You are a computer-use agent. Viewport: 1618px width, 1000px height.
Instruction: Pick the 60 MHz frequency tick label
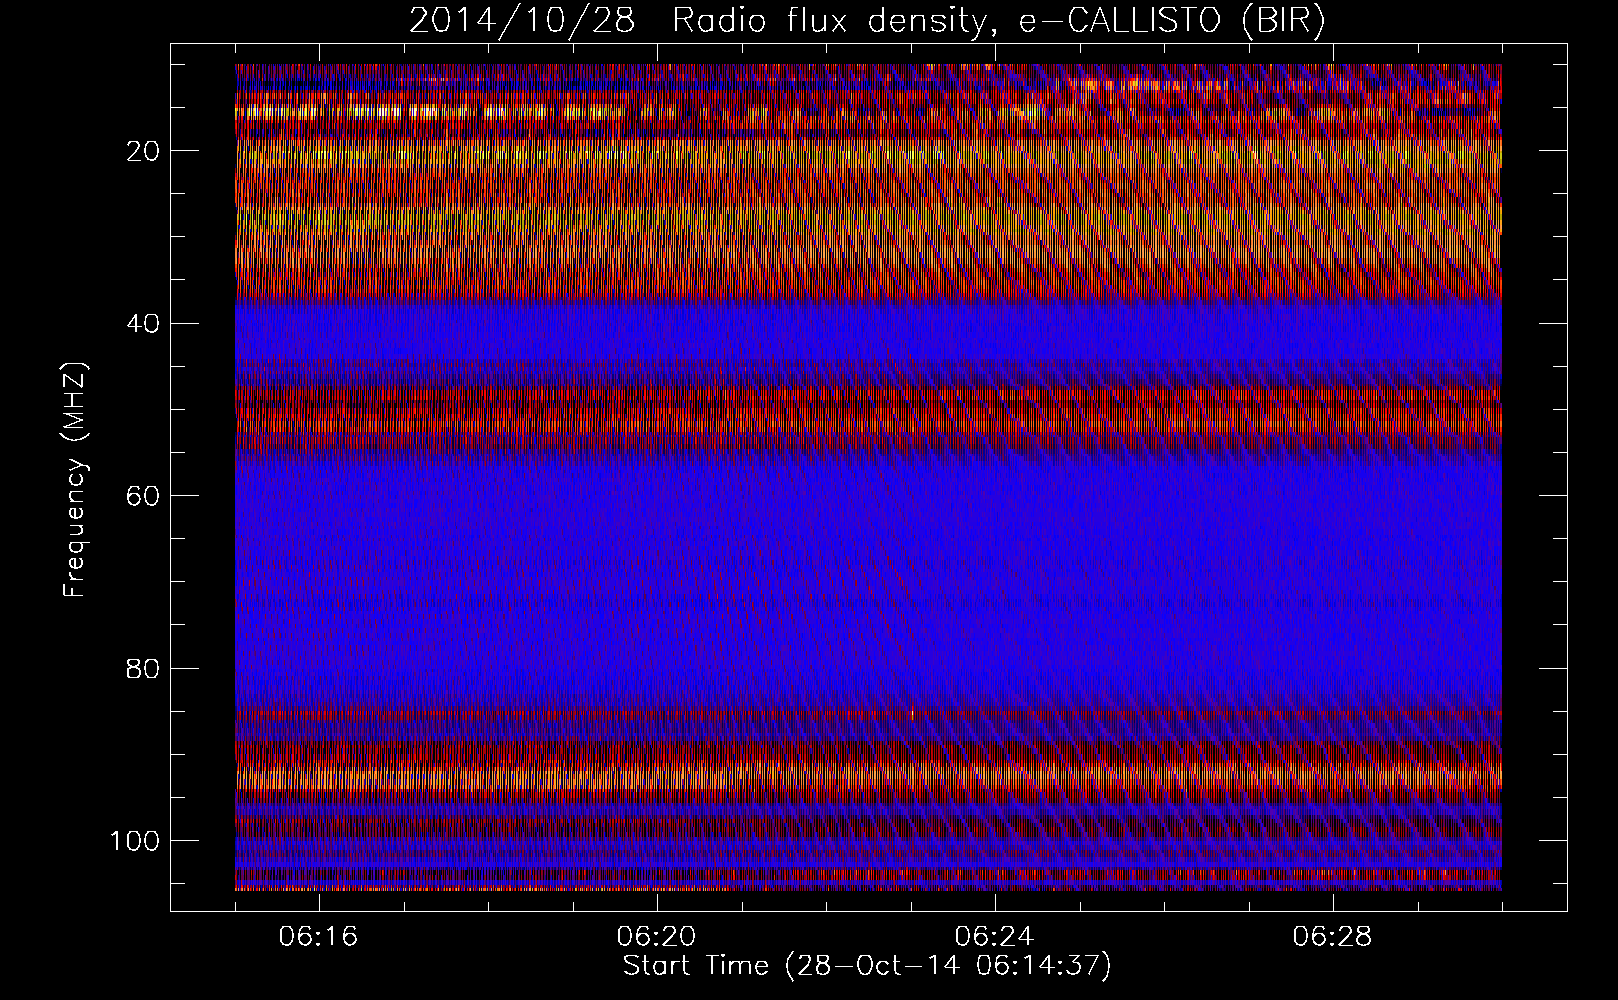coord(144,496)
